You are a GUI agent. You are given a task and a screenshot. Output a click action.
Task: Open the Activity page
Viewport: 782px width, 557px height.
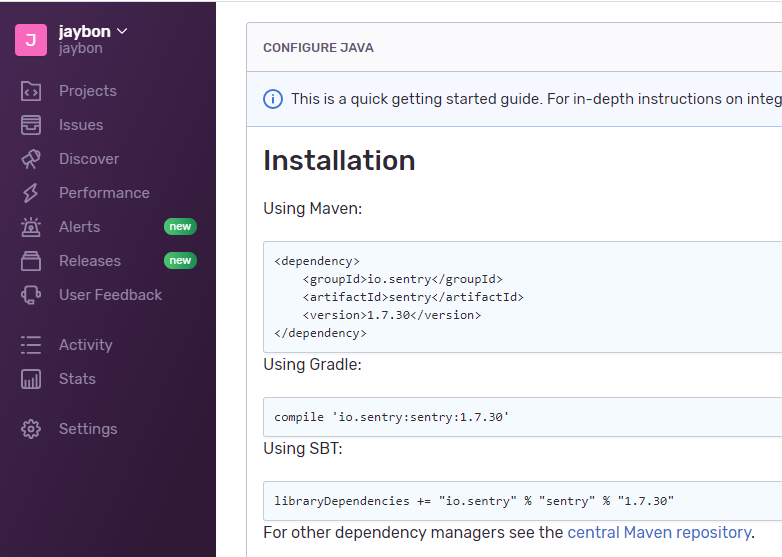[x=86, y=345]
